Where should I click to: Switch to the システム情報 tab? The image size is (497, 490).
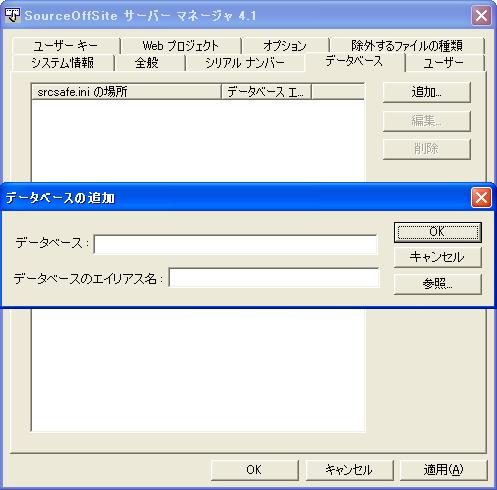coord(63,63)
